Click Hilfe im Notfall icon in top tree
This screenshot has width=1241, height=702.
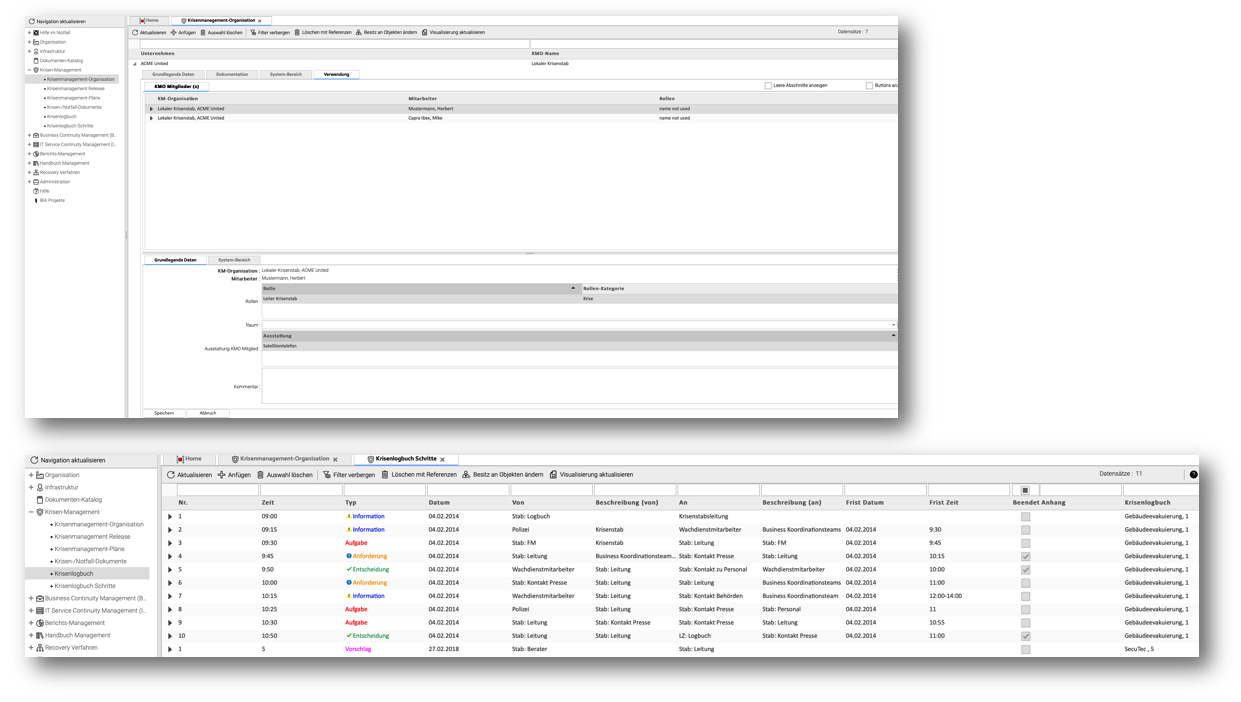(36, 32)
